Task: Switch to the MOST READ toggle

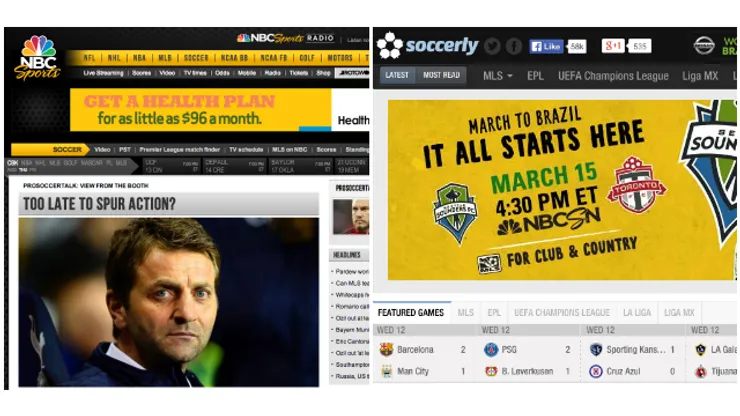Action: [441, 75]
